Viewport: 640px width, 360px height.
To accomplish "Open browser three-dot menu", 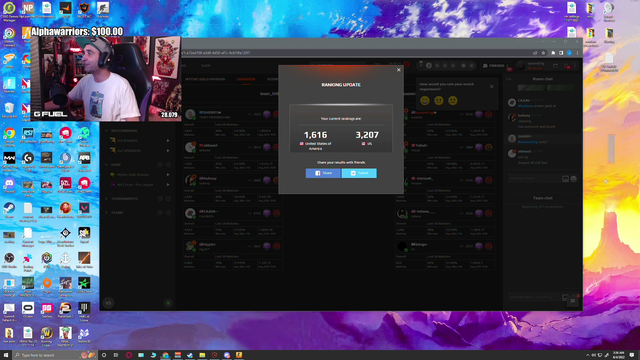I will pyautogui.click(x=577, y=53).
